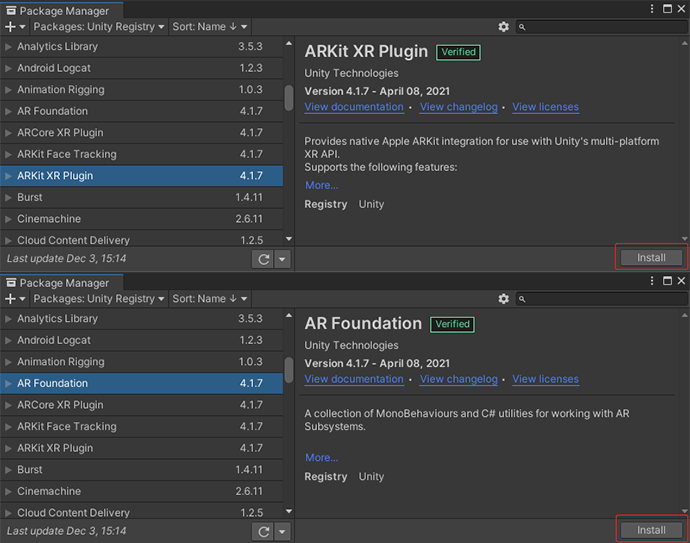
Task: Expand AR Foundation row in bottom window
Action: pos(8,383)
